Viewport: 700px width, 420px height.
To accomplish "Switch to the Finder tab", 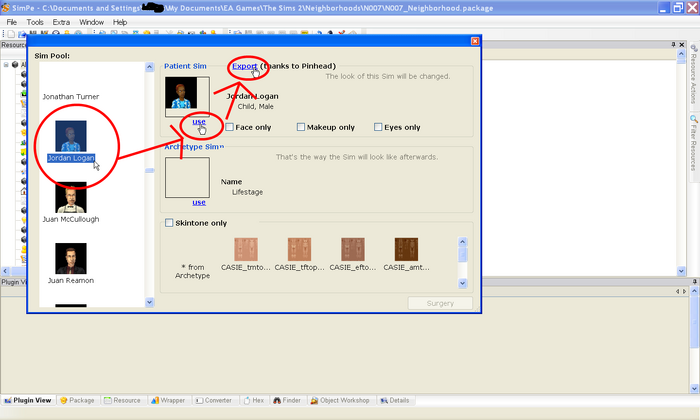I will (287, 400).
